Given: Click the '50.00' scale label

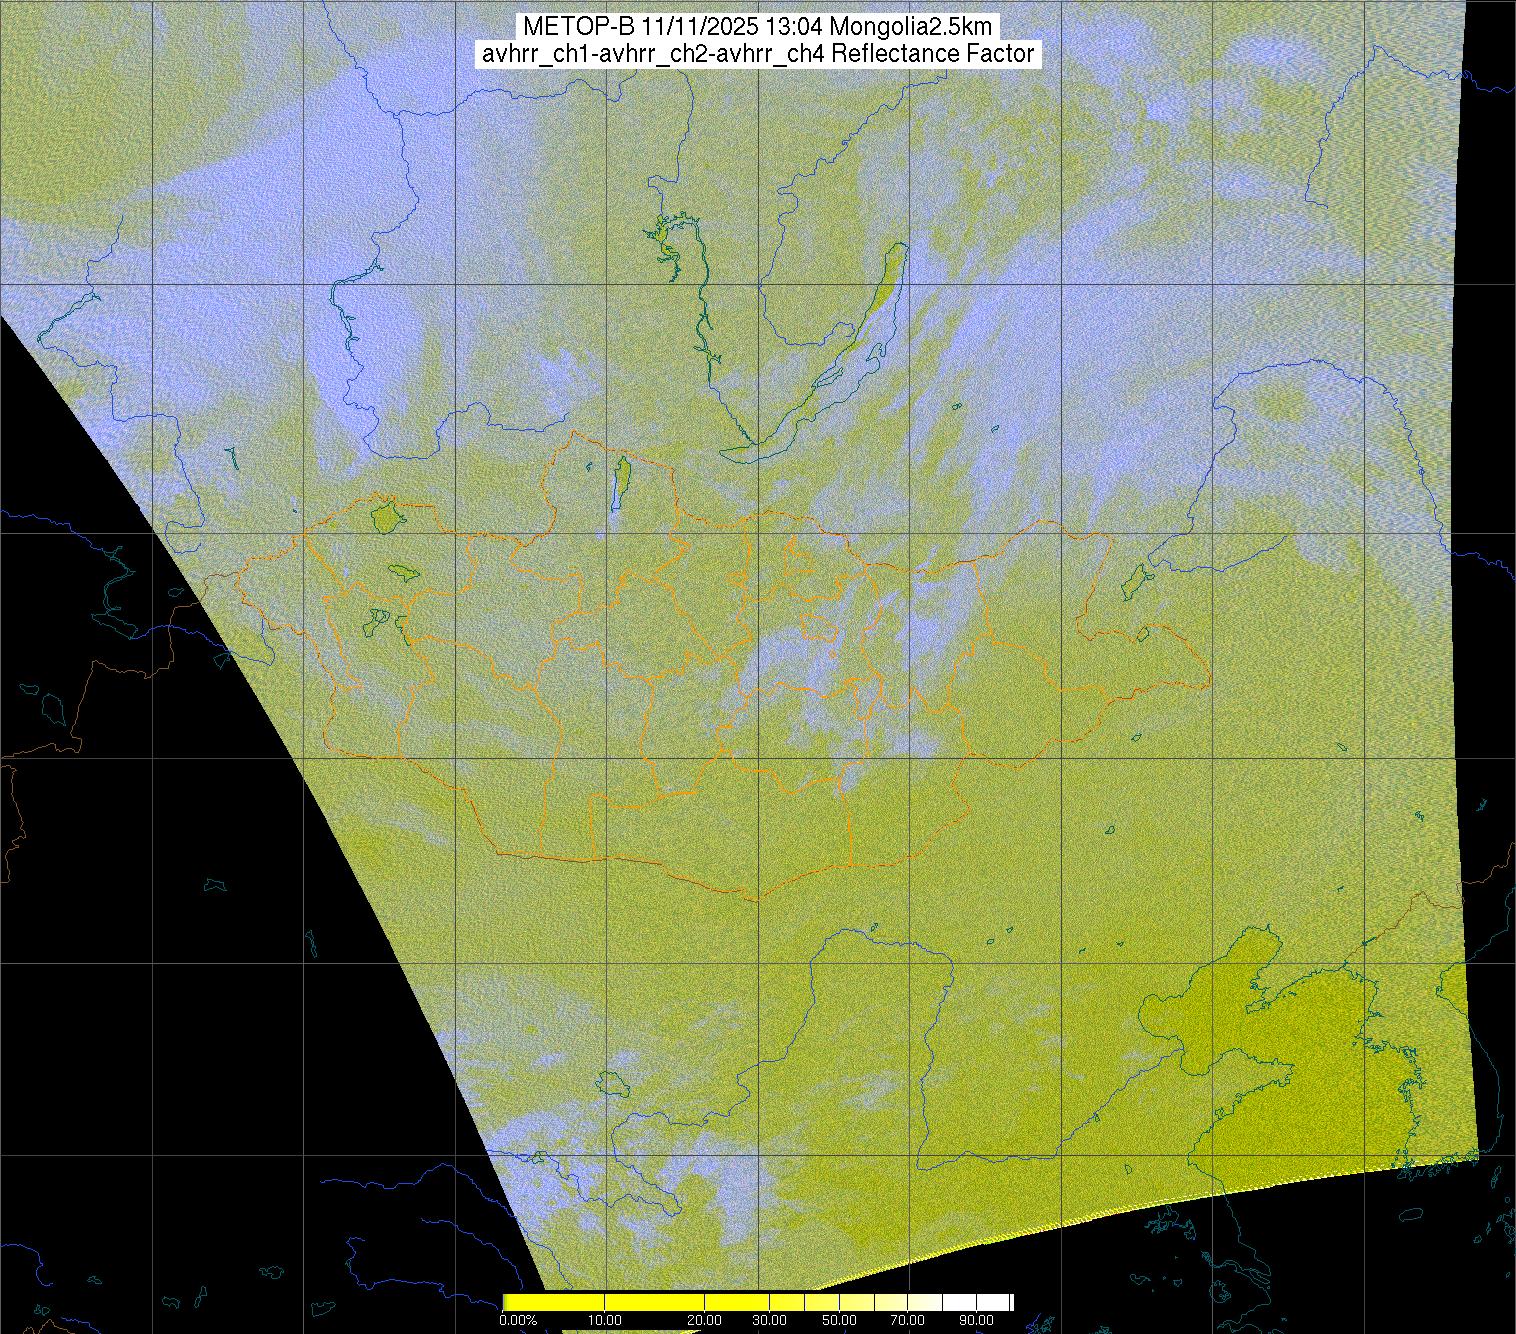Looking at the screenshot, I should [x=840, y=1321].
